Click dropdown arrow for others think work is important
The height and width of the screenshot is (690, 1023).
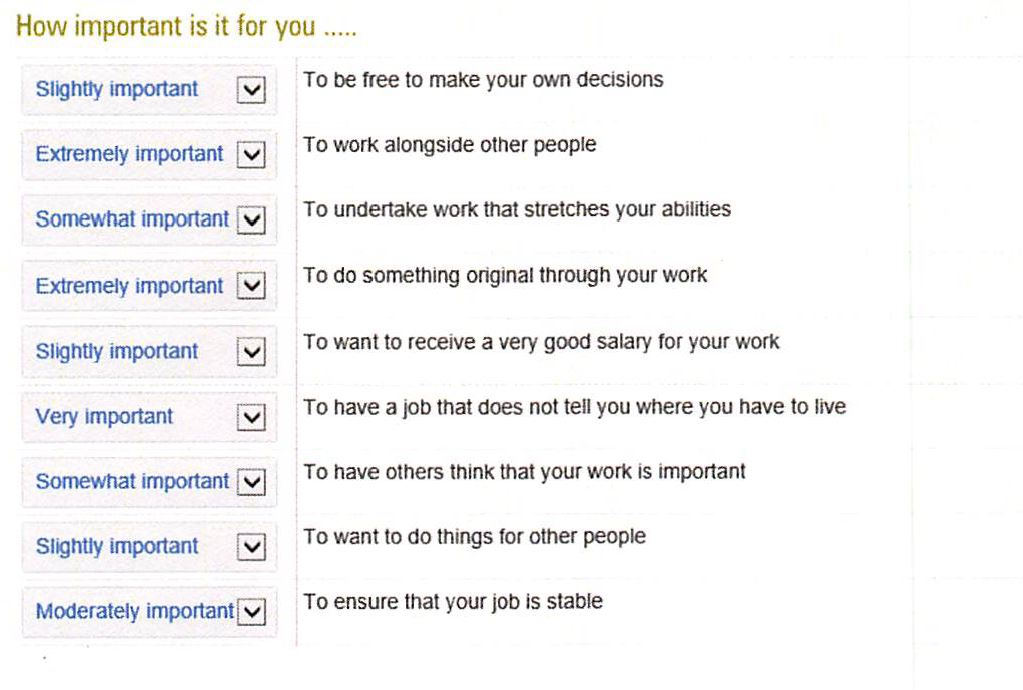coord(254,482)
